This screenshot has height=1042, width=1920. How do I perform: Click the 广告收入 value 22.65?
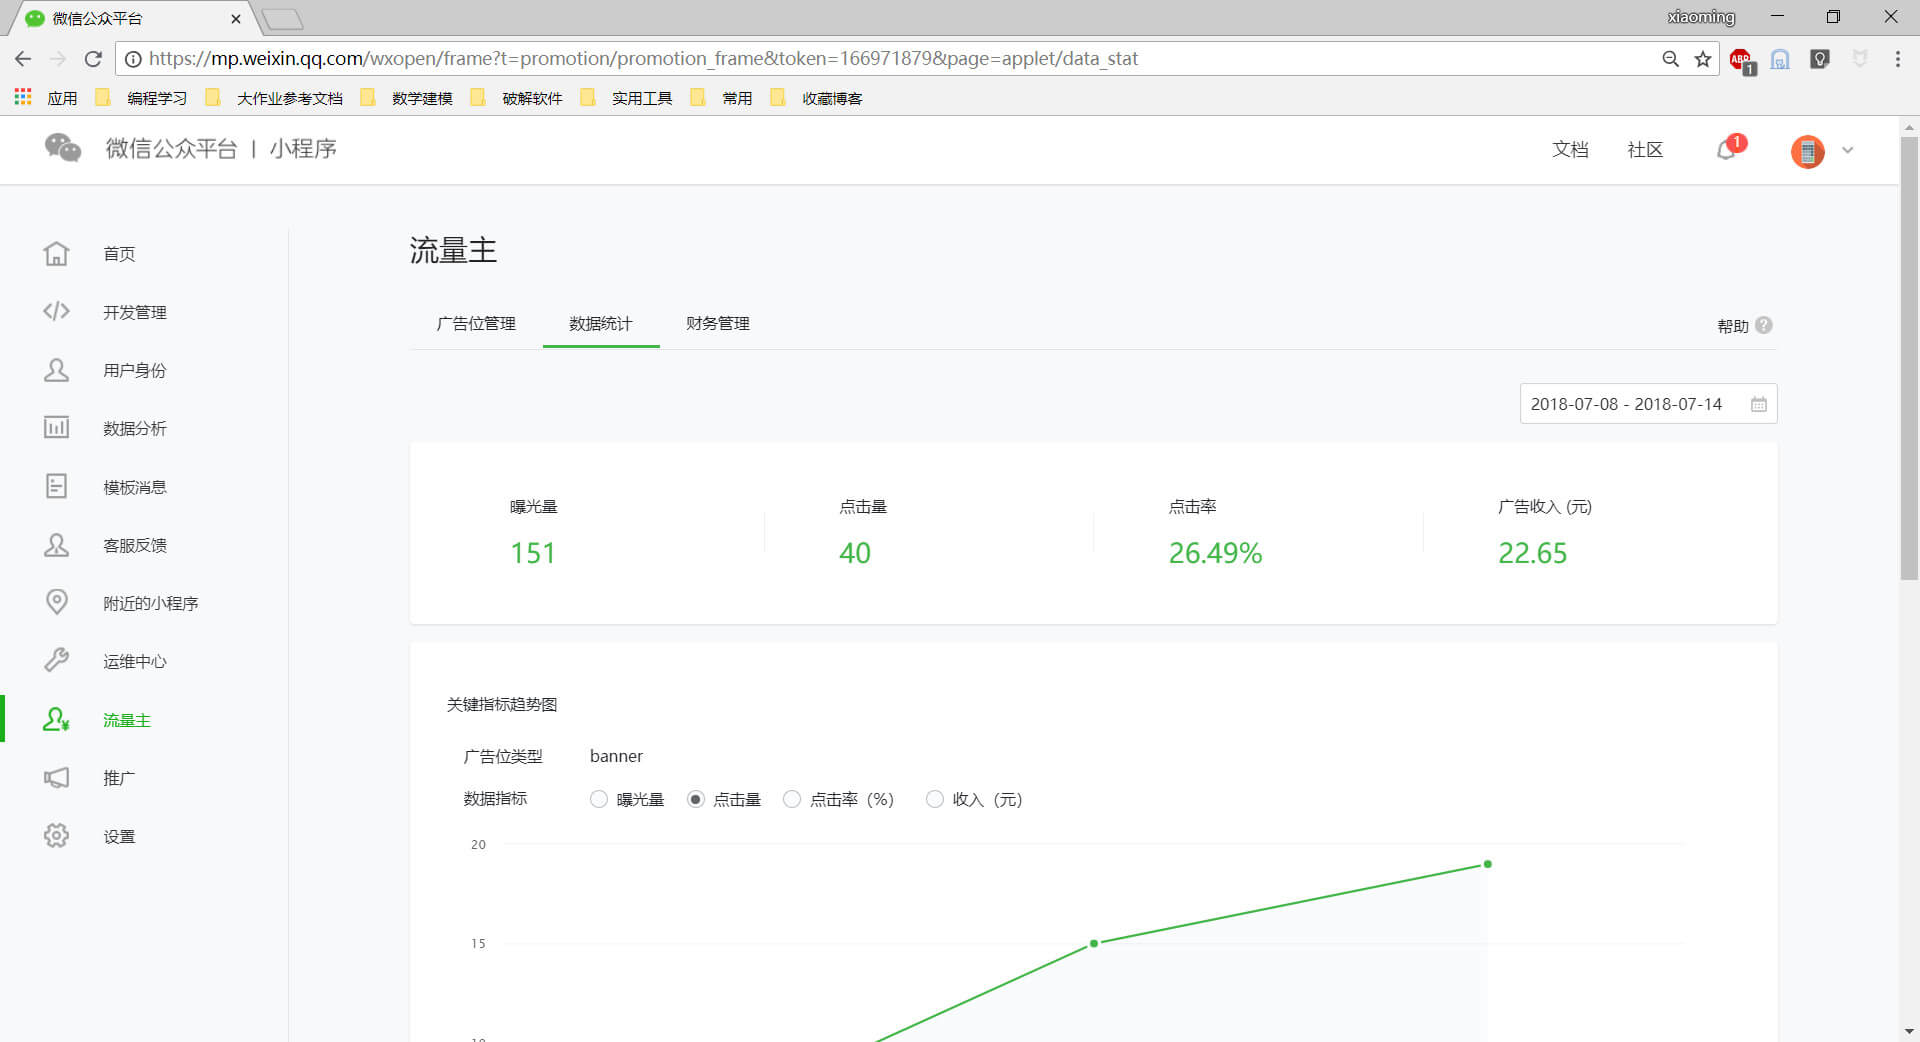pos(1532,553)
